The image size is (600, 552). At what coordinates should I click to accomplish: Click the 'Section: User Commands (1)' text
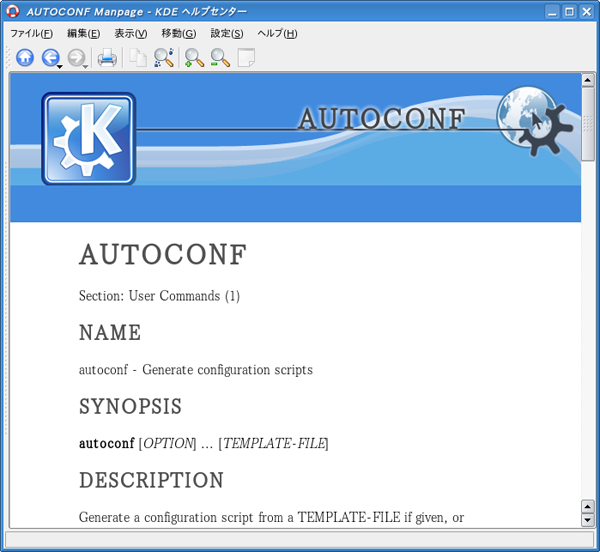[159, 296]
